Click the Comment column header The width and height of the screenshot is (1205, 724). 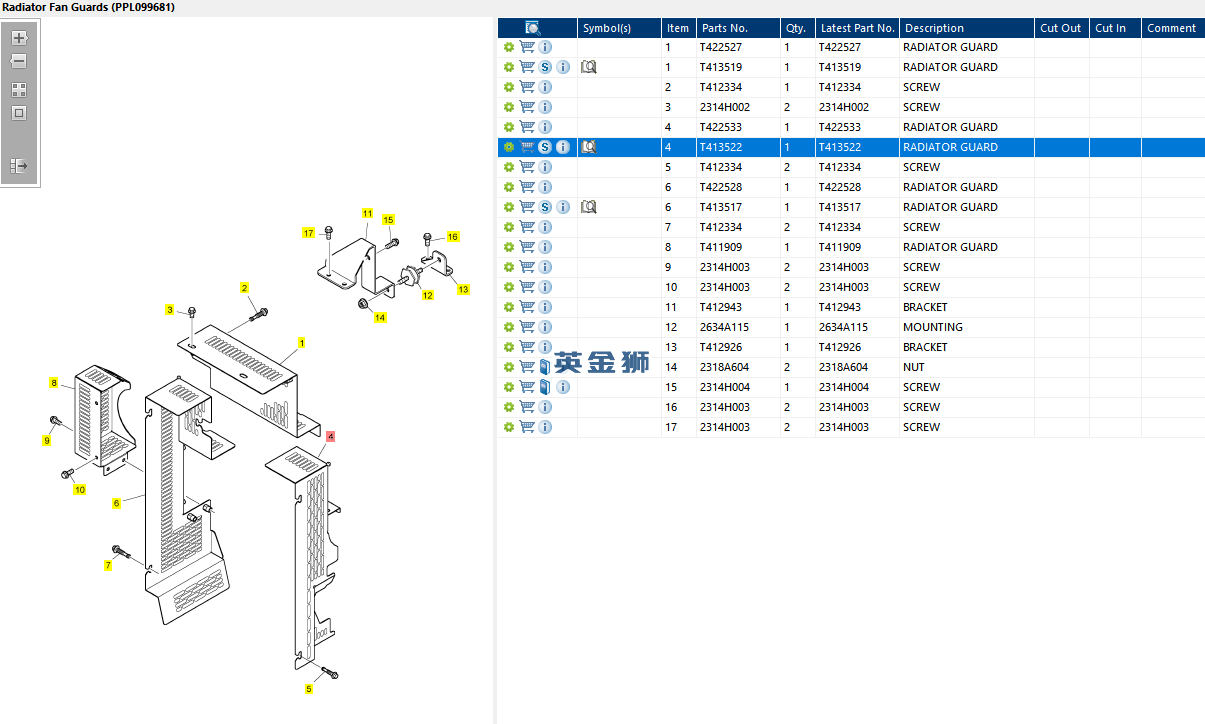(1172, 28)
